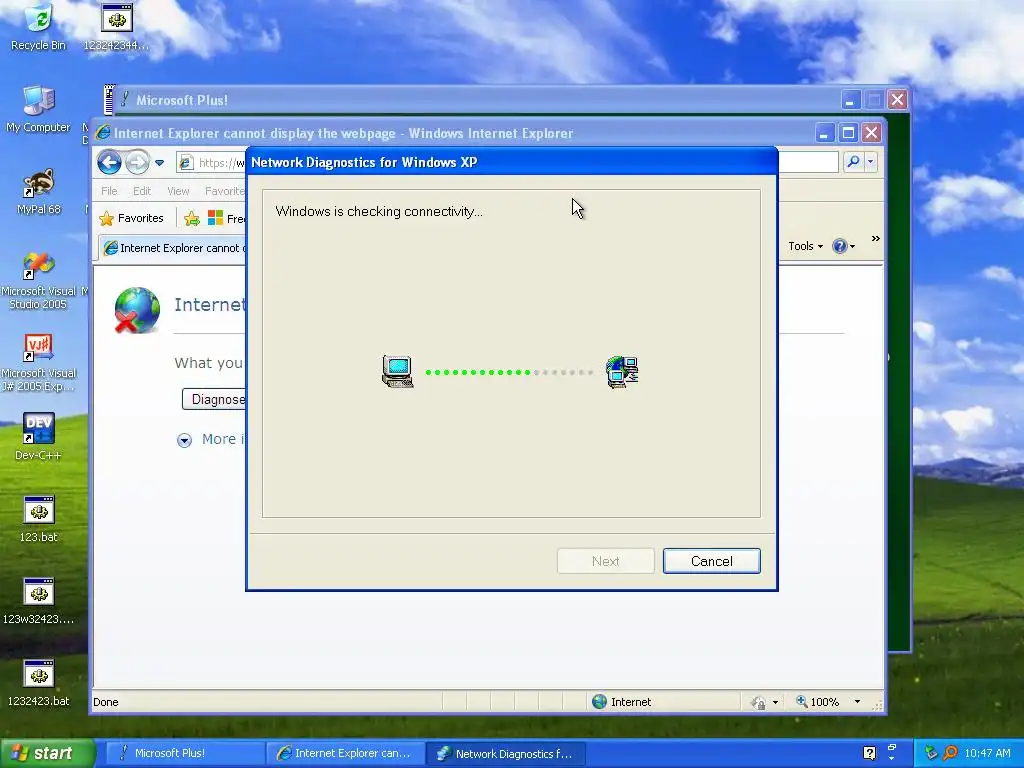Minimize the Microsoft Plus! window

tap(850, 100)
